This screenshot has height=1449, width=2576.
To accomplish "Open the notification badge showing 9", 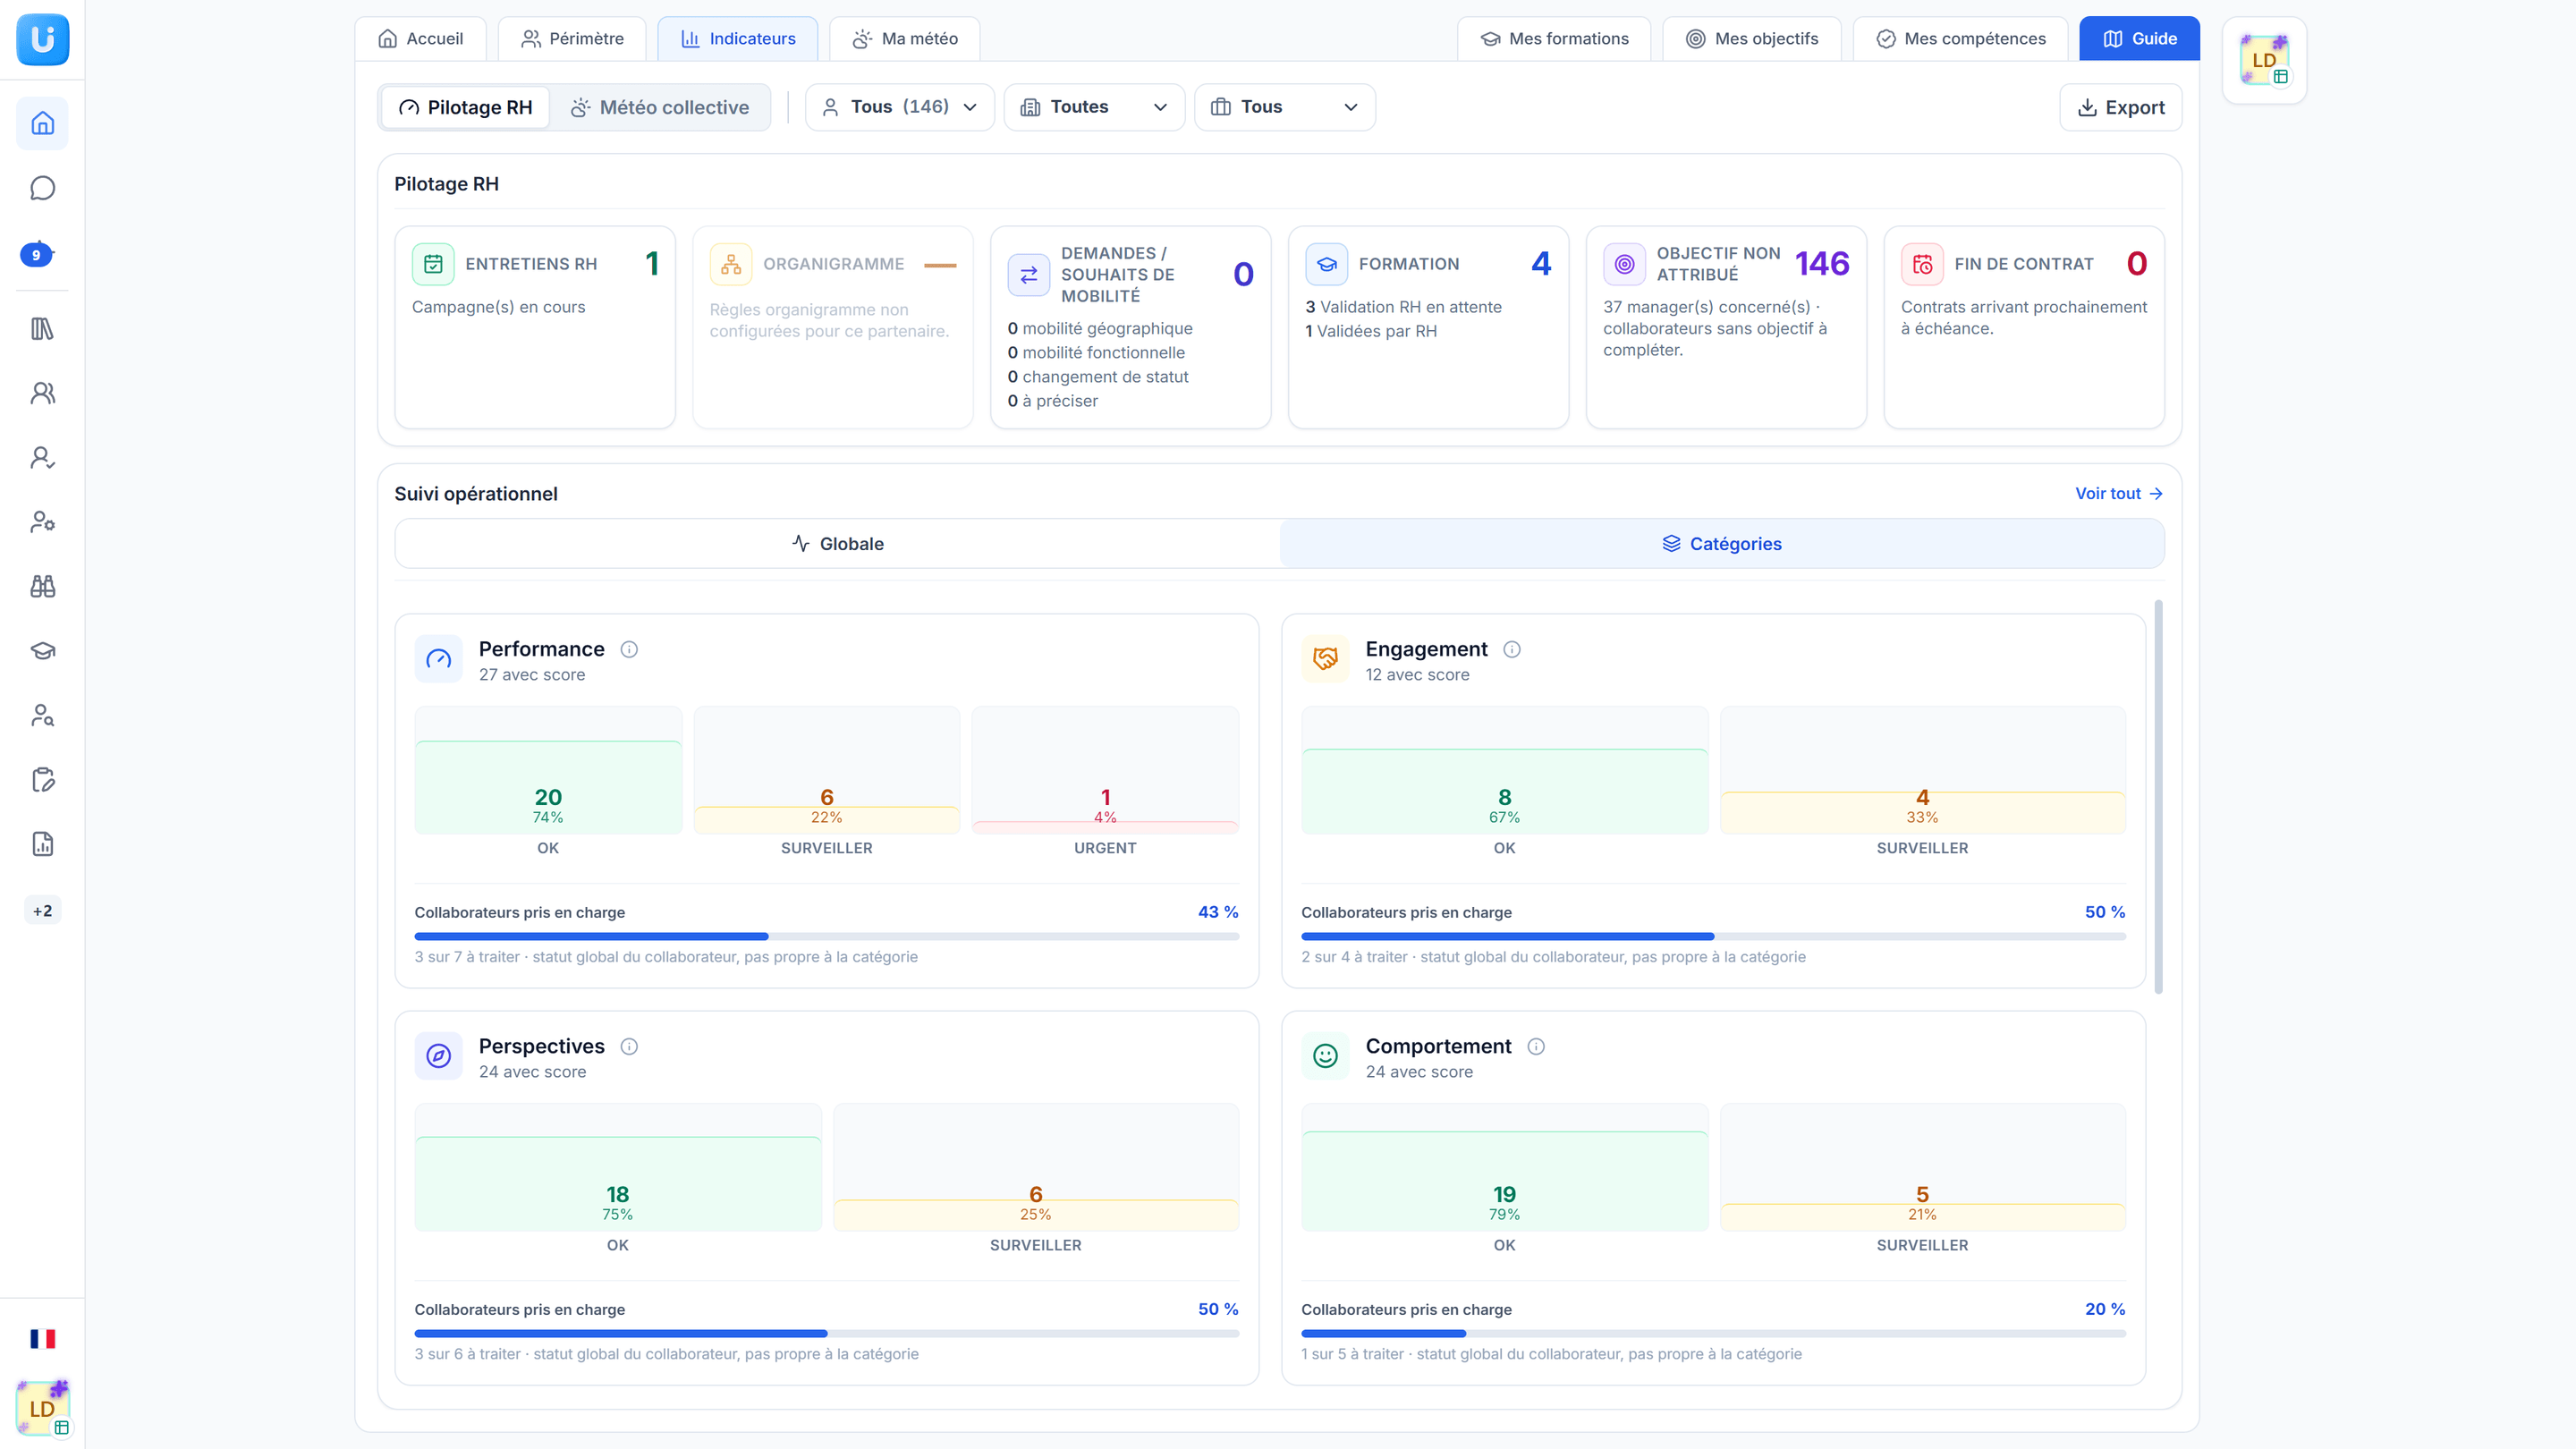I will pos(37,254).
